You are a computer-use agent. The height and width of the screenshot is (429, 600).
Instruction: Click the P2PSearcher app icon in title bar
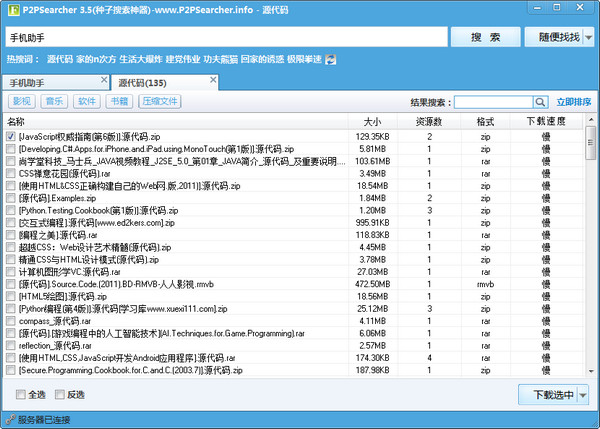9,9
